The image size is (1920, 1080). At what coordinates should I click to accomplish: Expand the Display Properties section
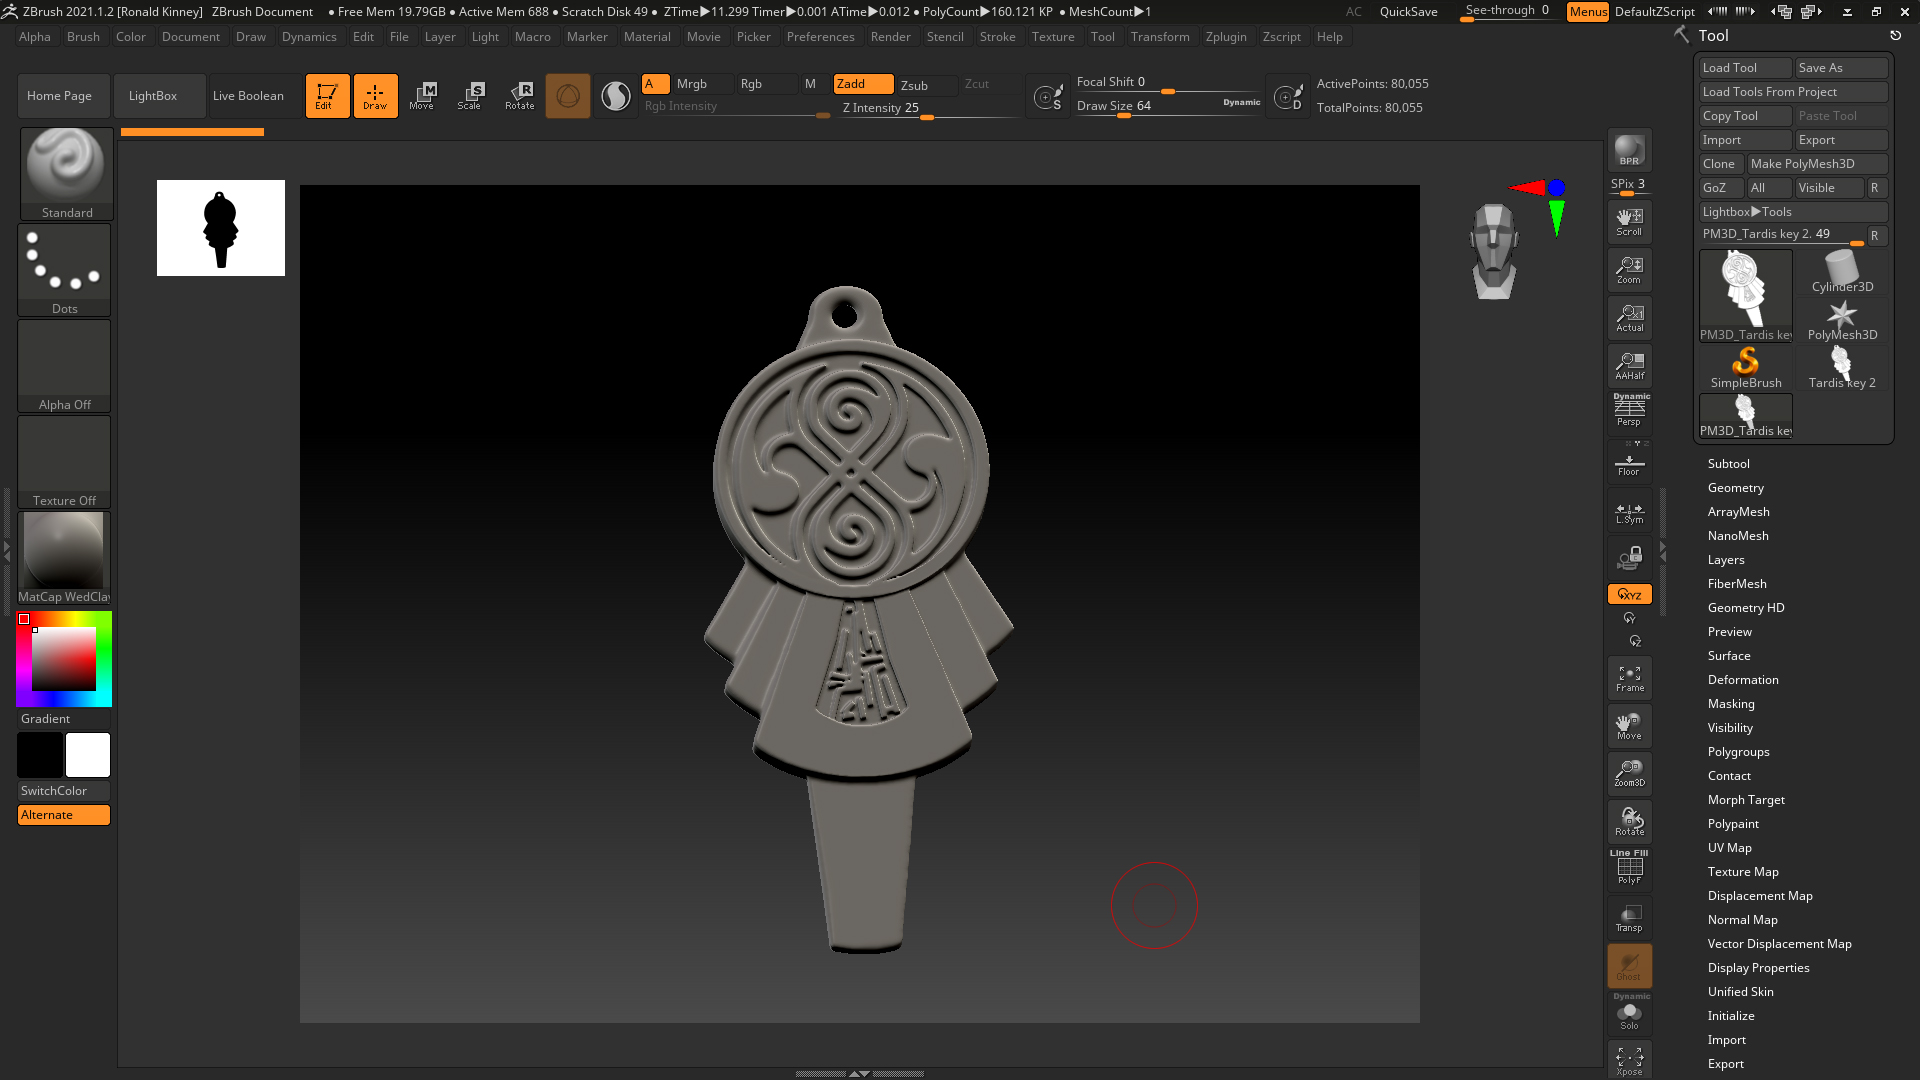click(x=1758, y=968)
